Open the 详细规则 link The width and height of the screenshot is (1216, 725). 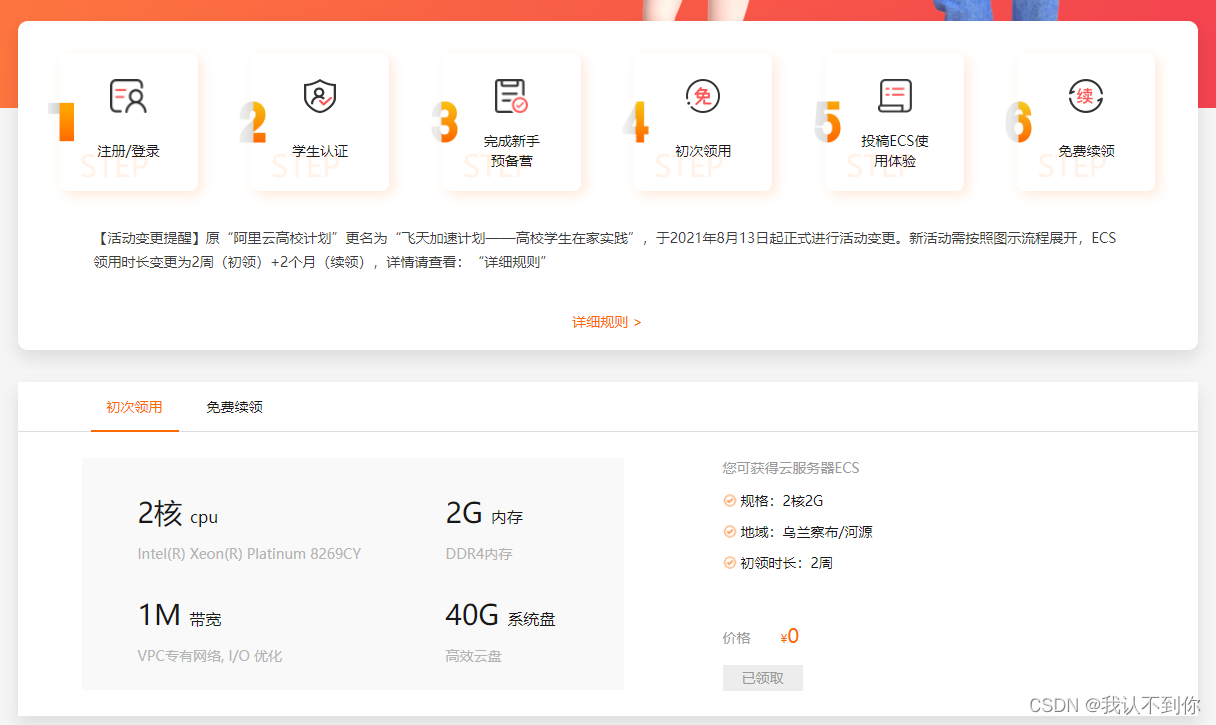pyautogui.click(x=600, y=322)
